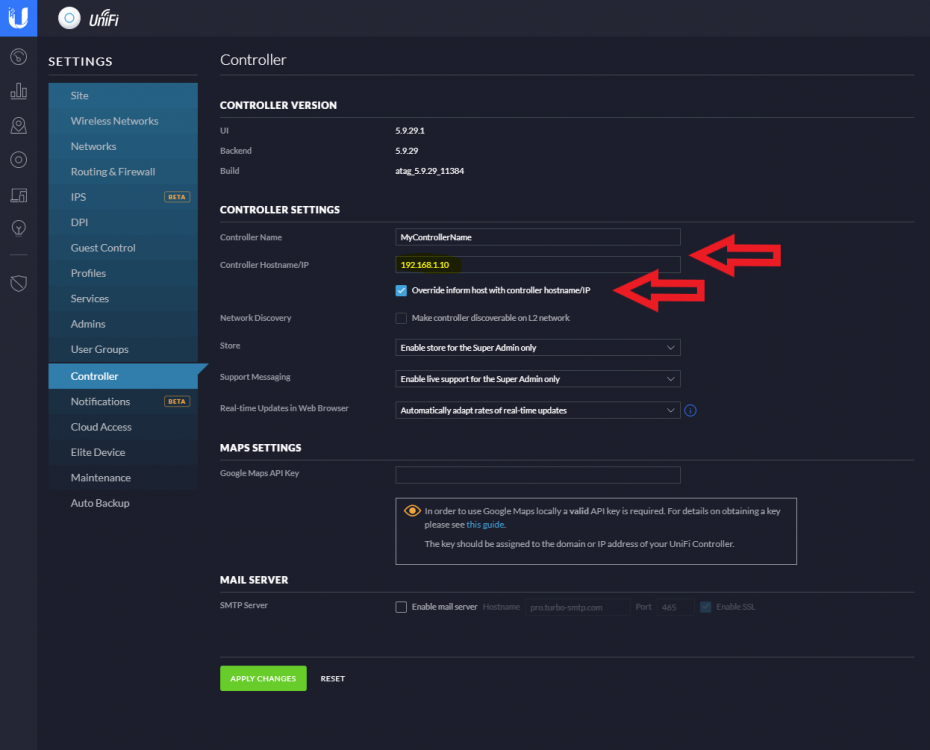Image resolution: width=930 pixels, height=750 pixels.
Task: Open the shield icon in the sidebar
Action: (18, 283)
